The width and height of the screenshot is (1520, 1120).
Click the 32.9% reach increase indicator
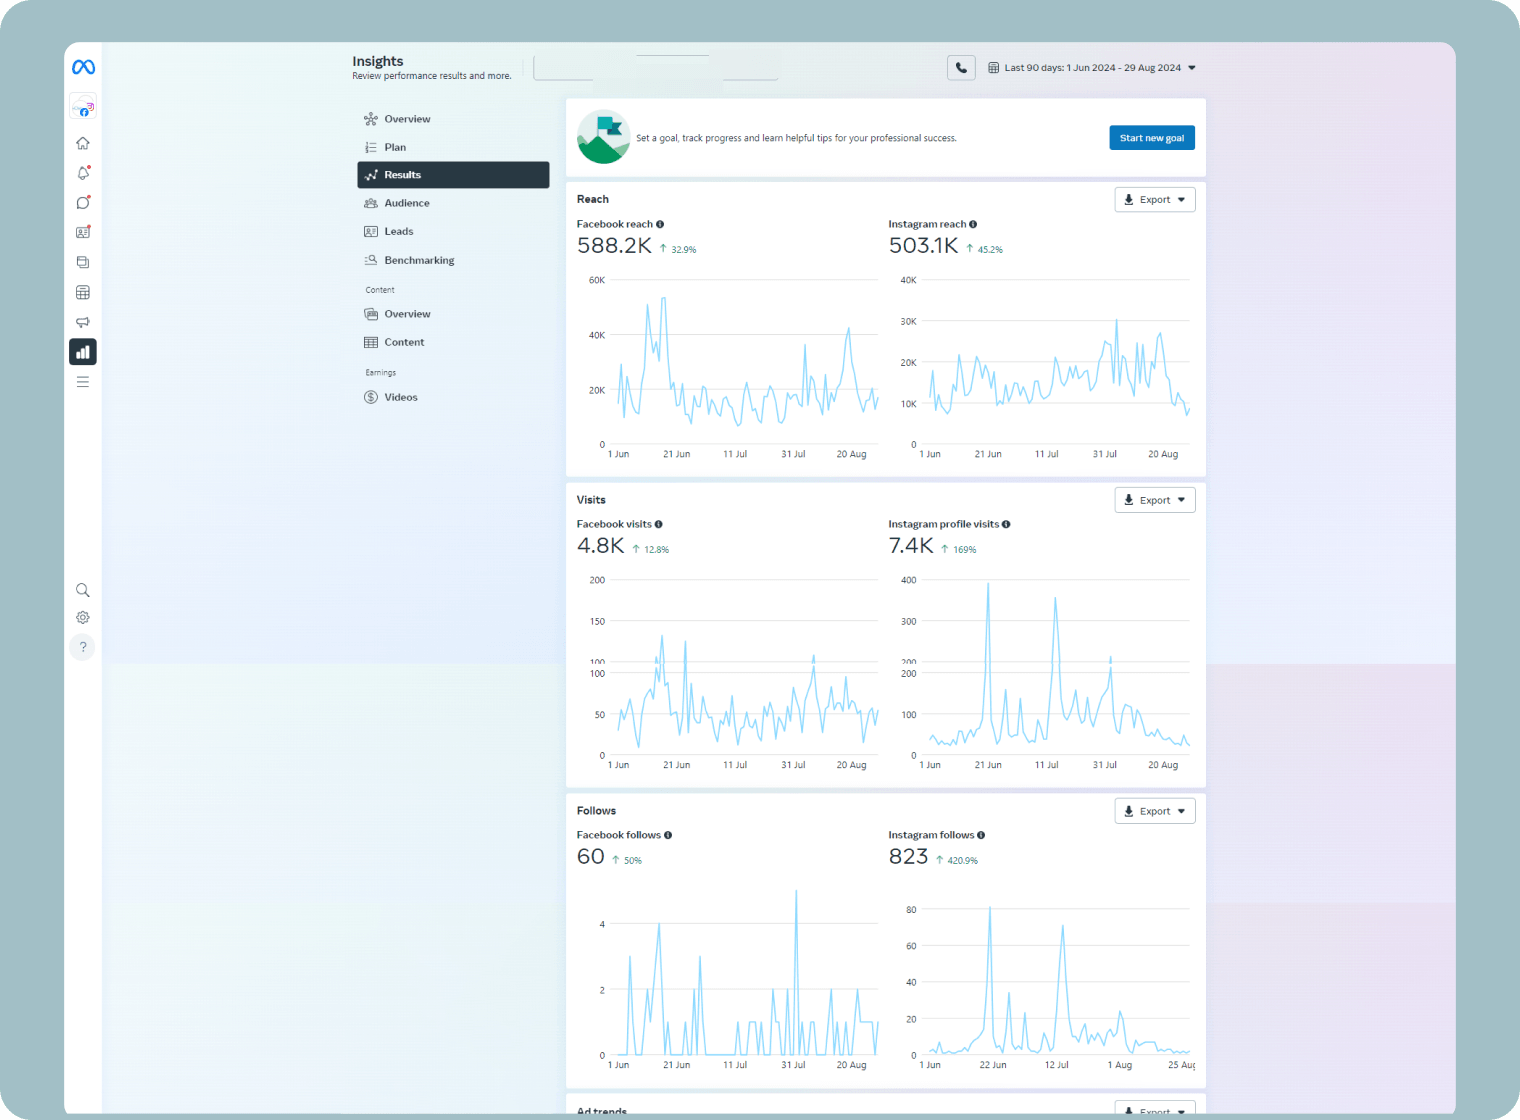(678, 249)
